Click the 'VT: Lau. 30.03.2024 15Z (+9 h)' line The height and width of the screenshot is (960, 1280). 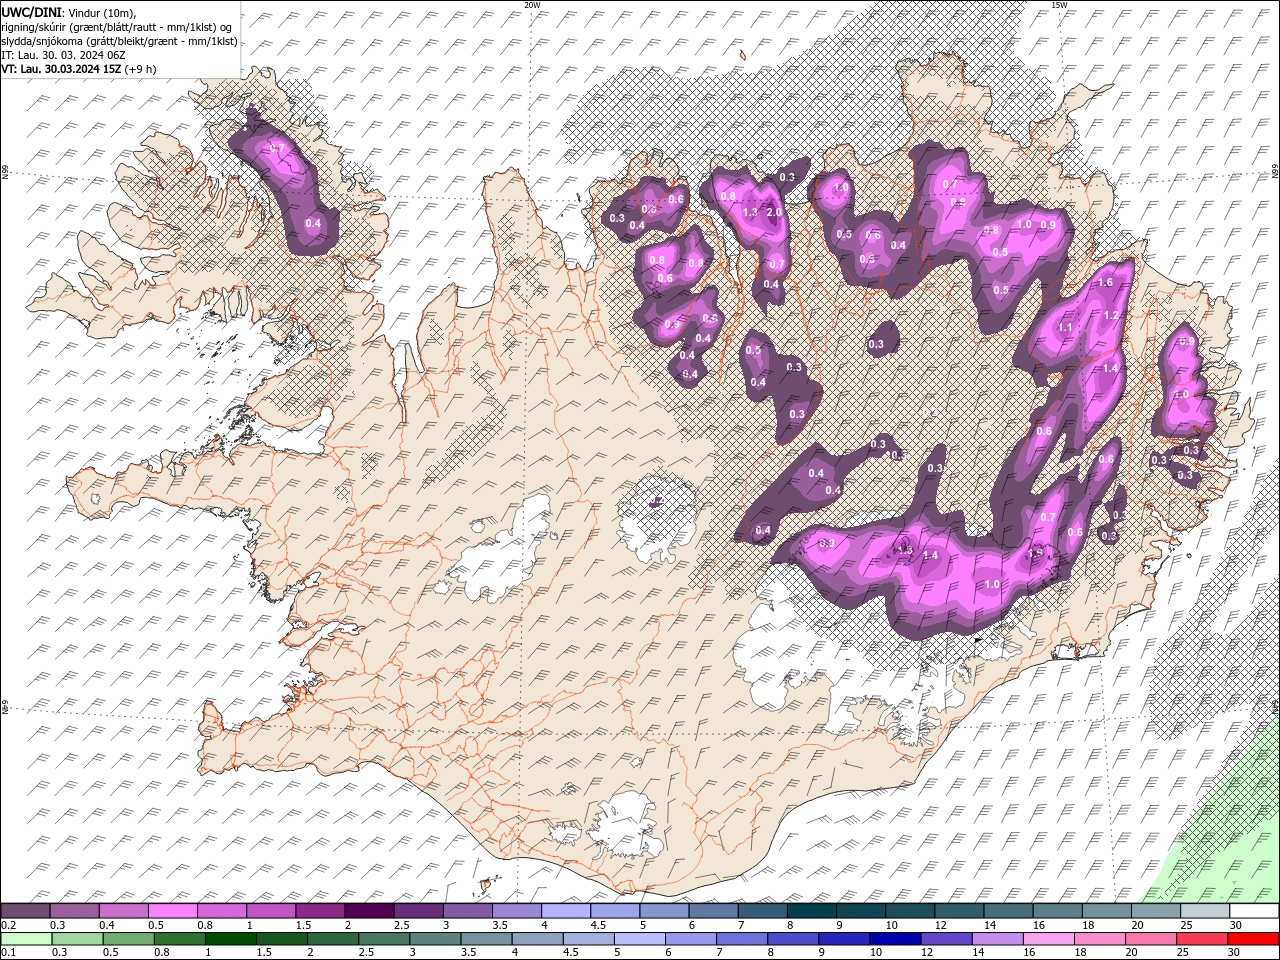(x=79, y=69)
